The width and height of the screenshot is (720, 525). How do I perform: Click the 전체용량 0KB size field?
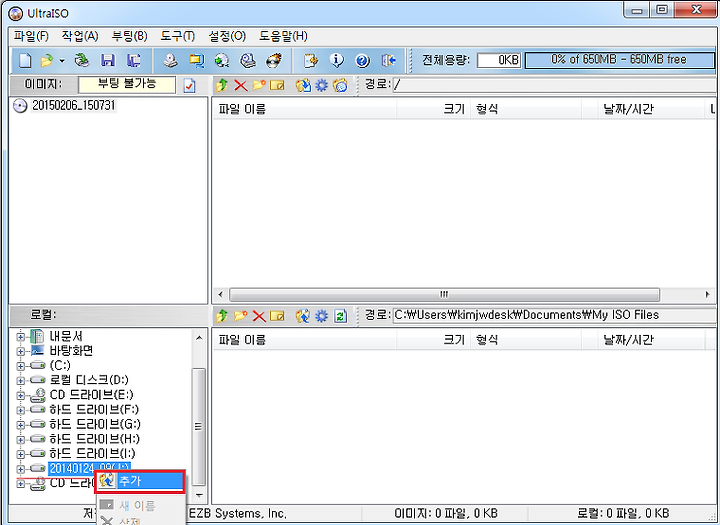499,60
